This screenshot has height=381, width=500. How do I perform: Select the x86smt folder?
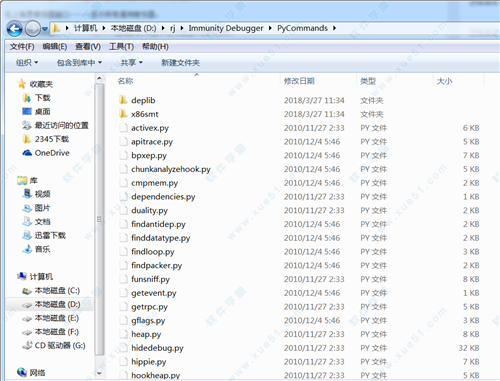(139, 114)
